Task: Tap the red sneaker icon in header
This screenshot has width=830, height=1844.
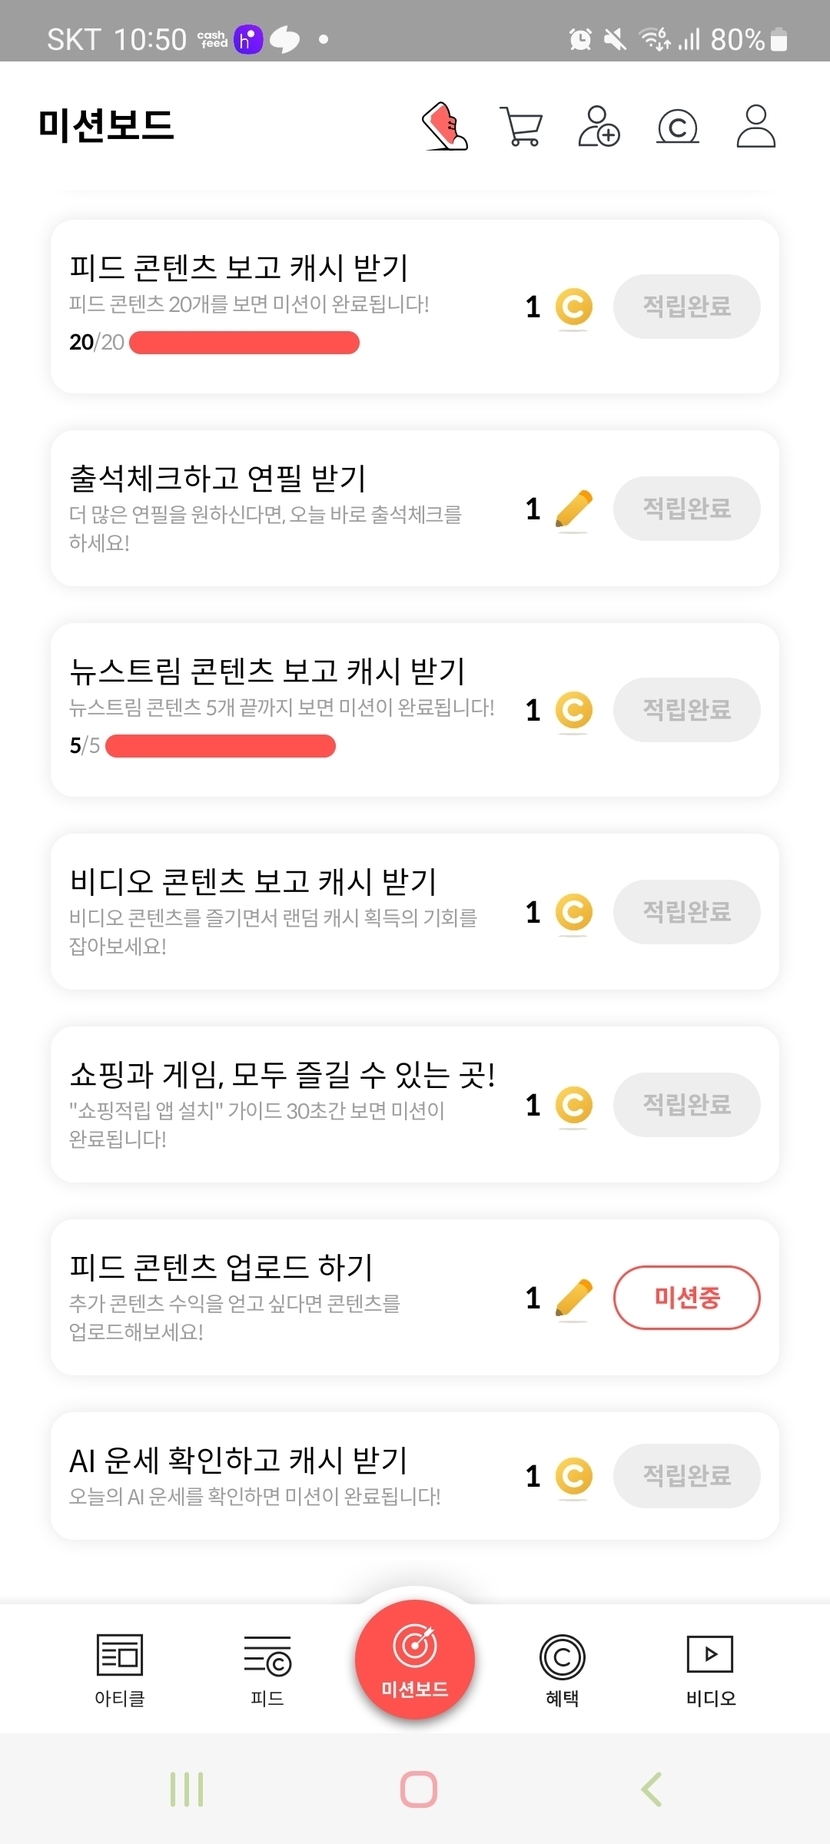Action: [446, 127]
